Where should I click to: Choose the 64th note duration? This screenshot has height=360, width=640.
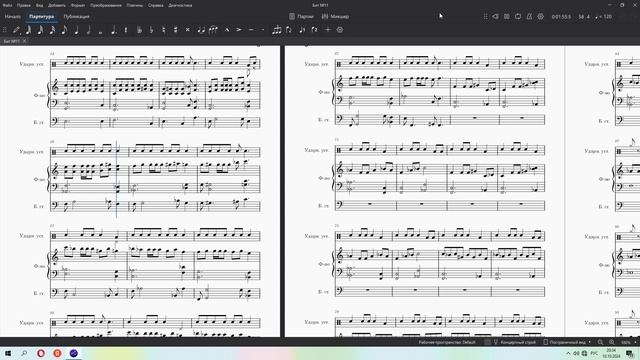[29, 30]
